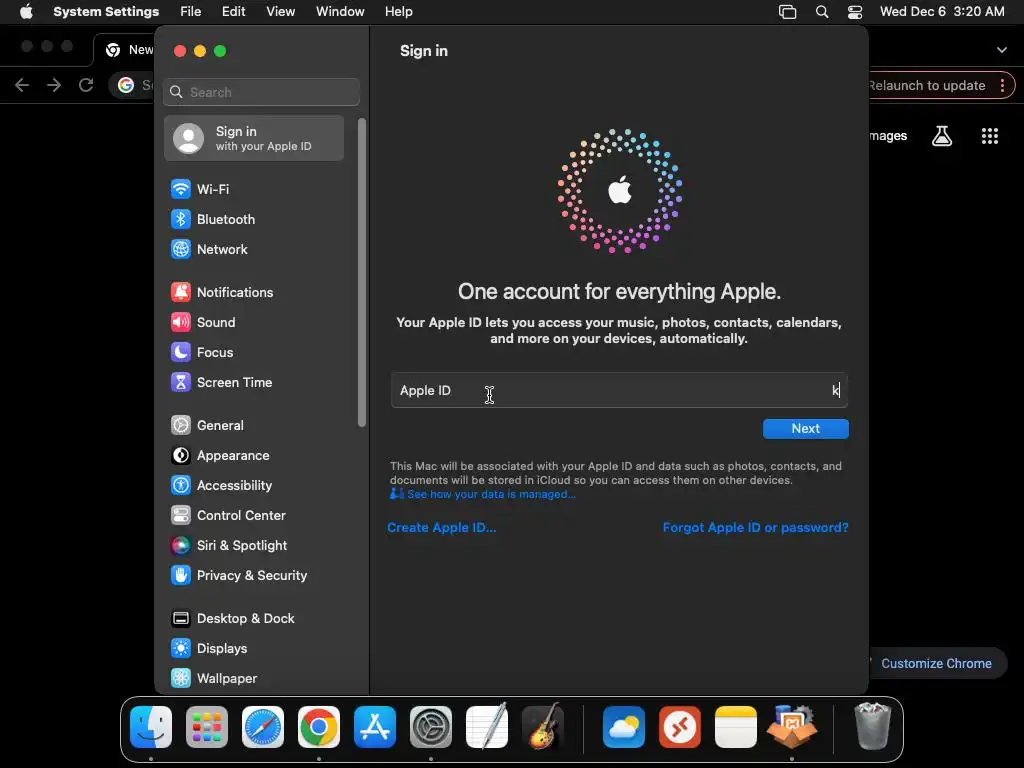Viewport: 1024px width, 768px height.
Task: Click Chrome reload button
Action: (x=86, y=85)
